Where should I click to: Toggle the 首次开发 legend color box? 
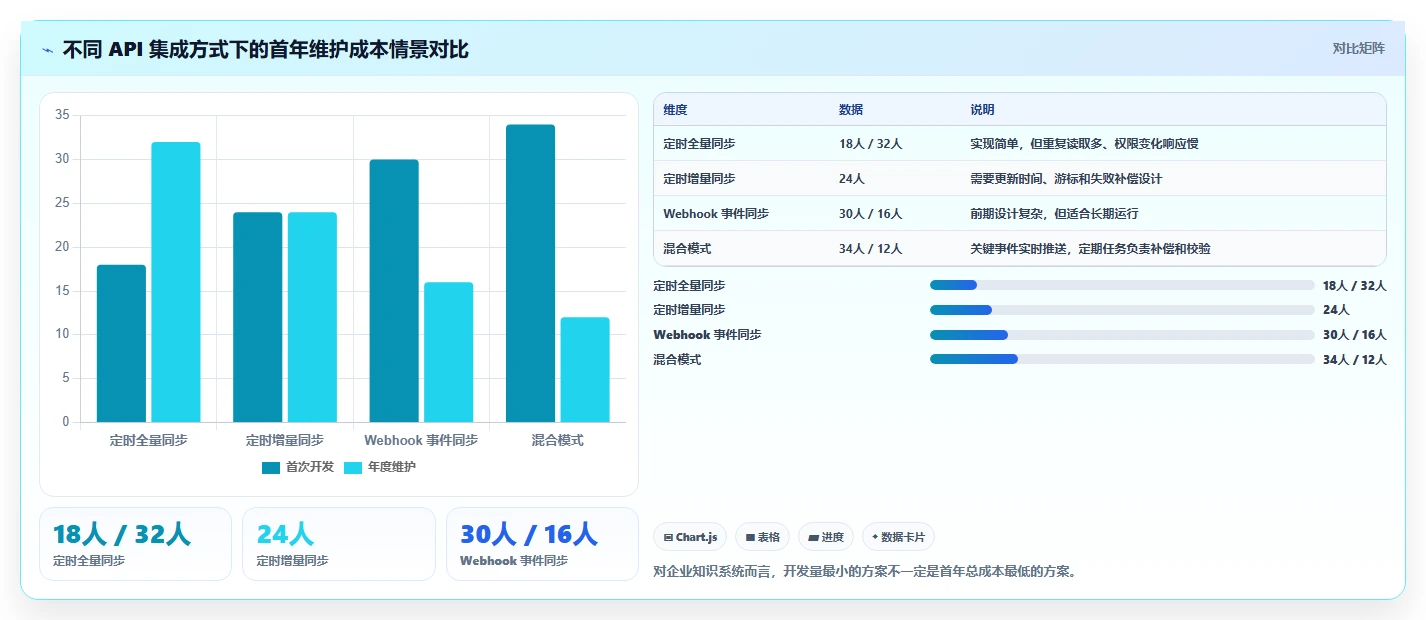[x=271, y=467]
